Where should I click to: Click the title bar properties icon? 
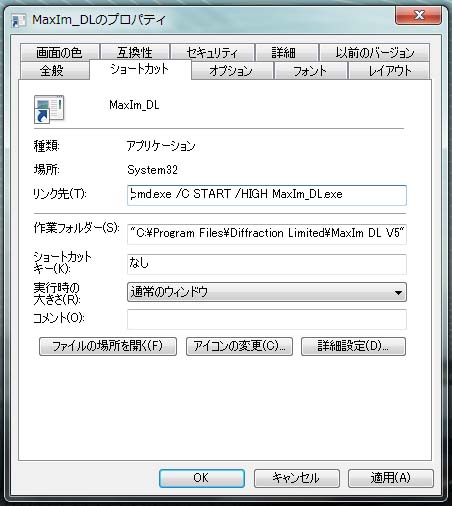click(x=18, y=20)
